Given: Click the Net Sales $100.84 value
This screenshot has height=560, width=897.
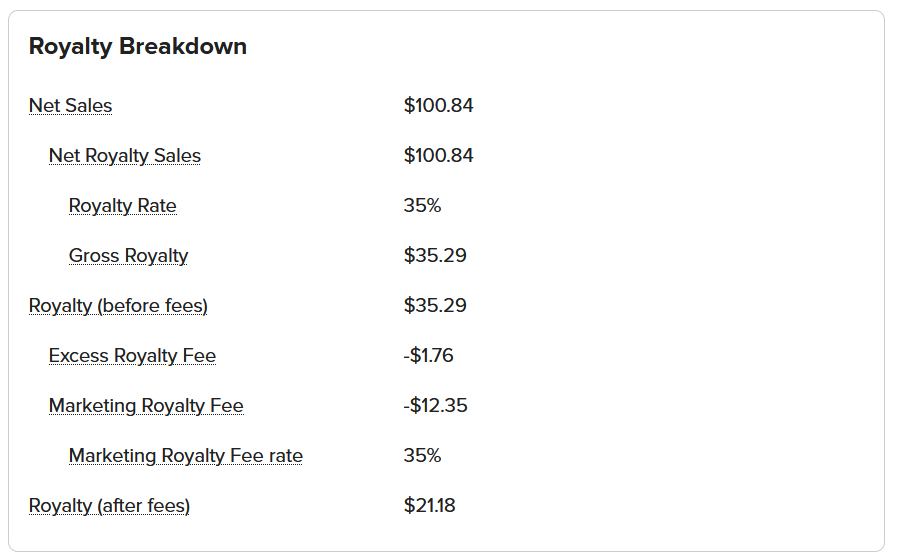Looking at the screenshot, I should pos(438,106).
